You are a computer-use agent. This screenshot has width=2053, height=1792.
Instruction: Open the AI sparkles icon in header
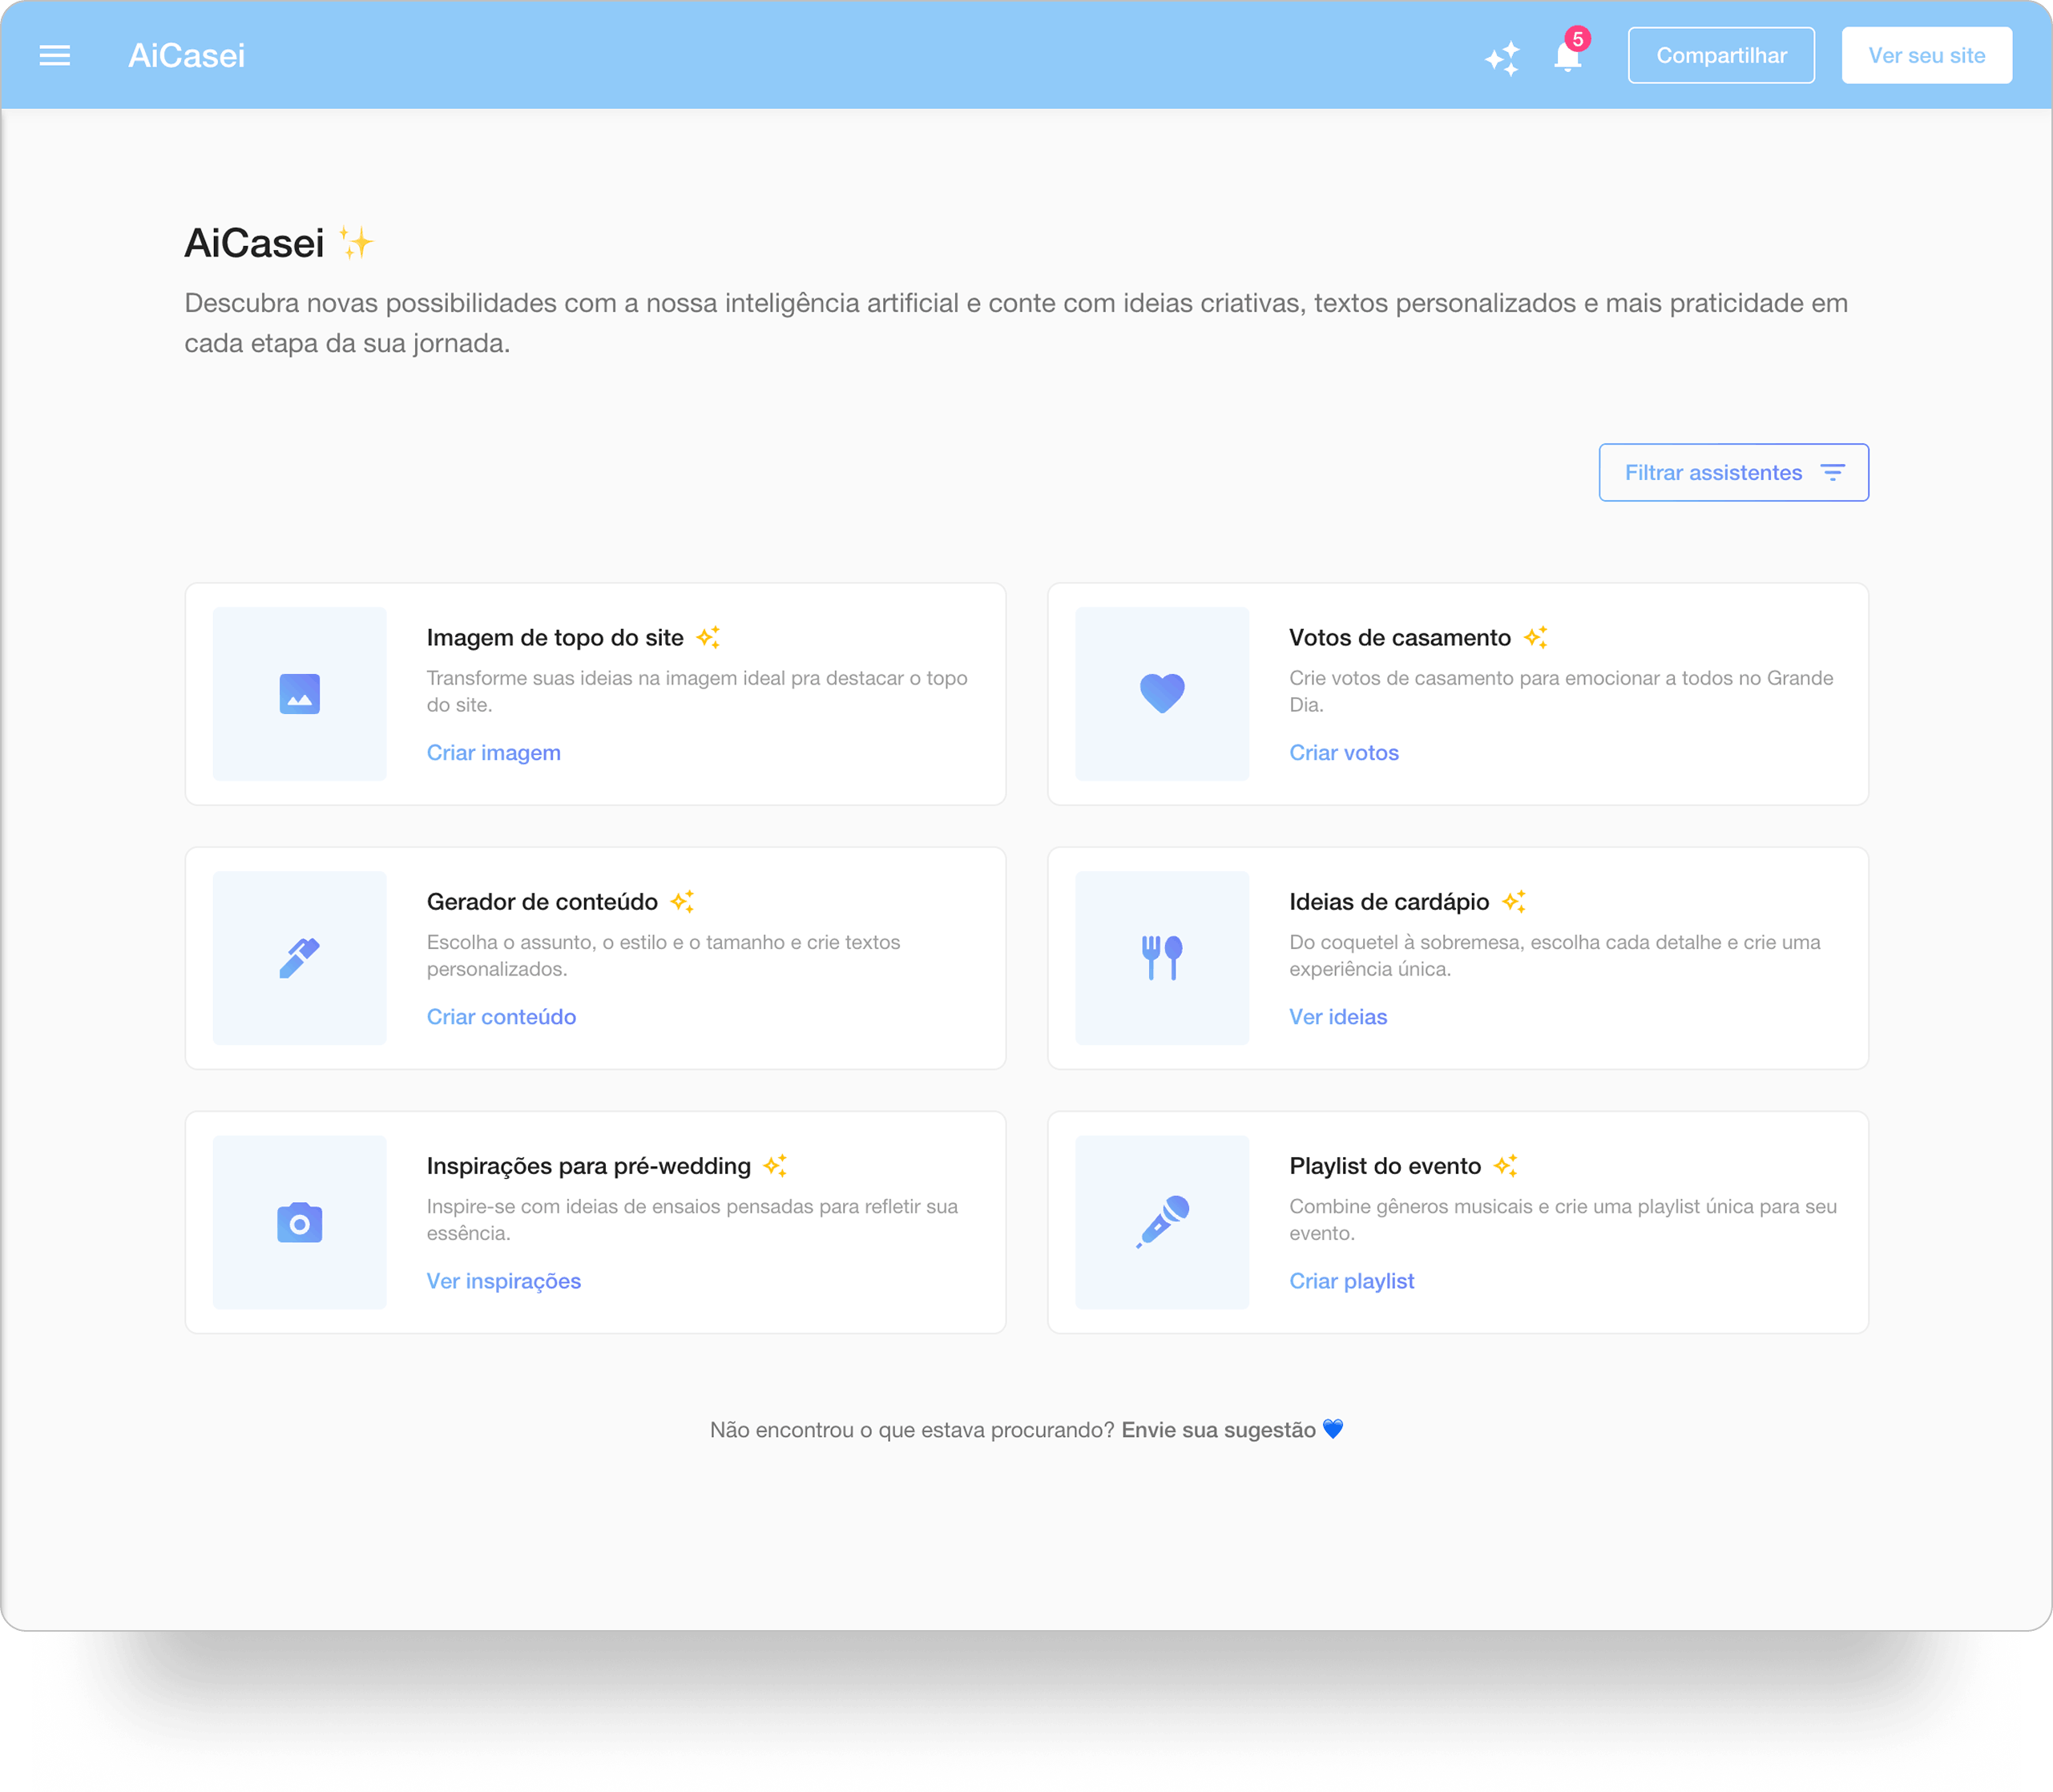pos(1502,58)
